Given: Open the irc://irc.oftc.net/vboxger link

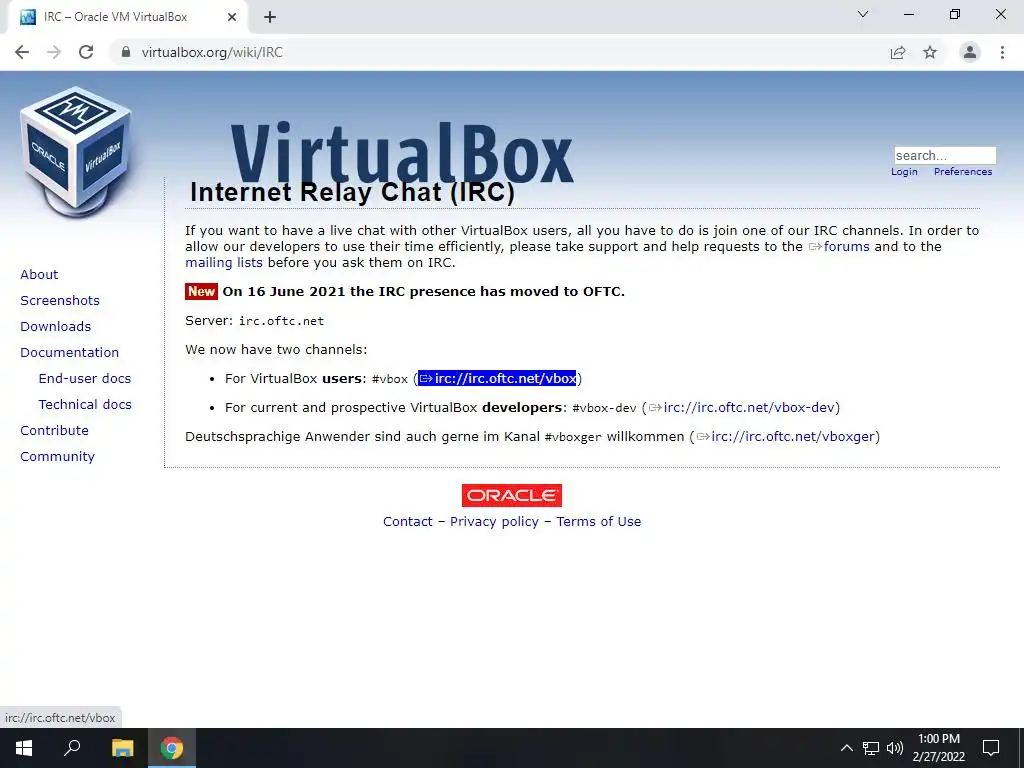Looking at the screenshot, I should tap(786, 436).
